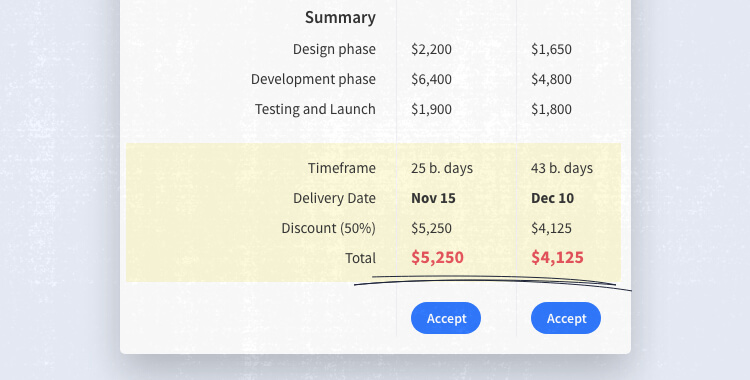Accept the $4,125 Dec 10 proposal
The image size is (750, 380).
pos(566,318)
